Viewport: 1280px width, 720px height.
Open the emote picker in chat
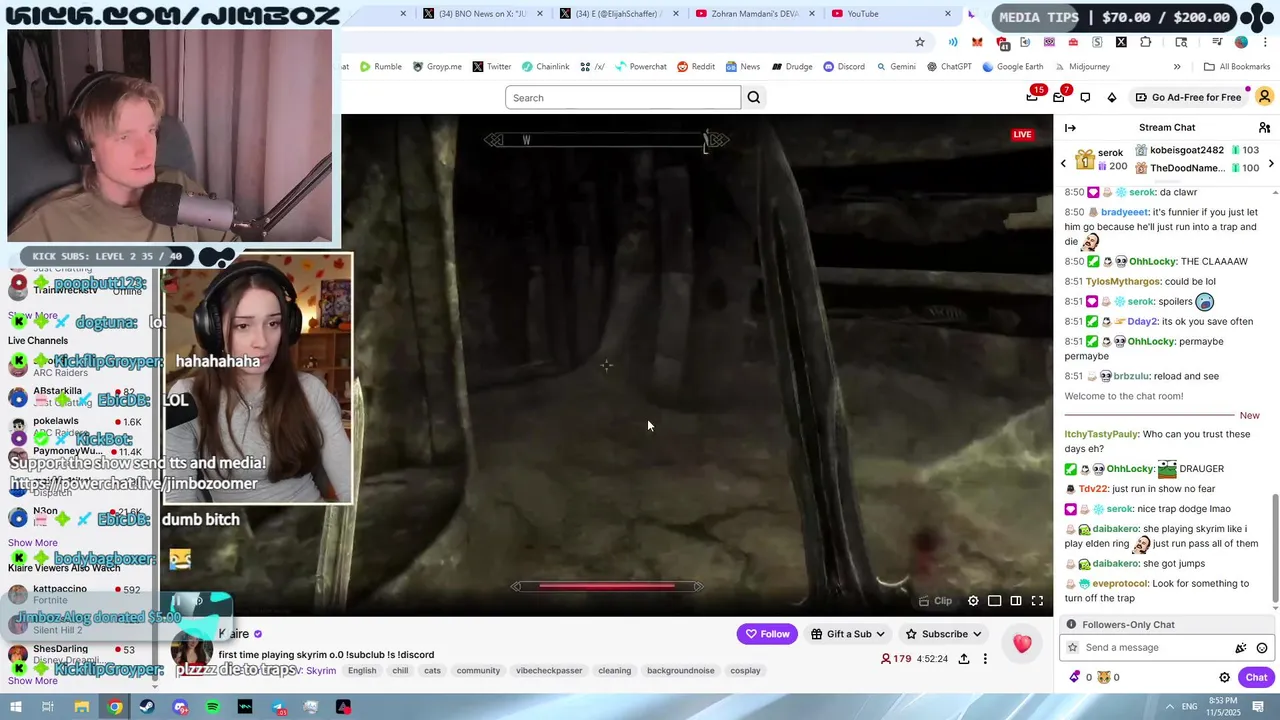1262,648
